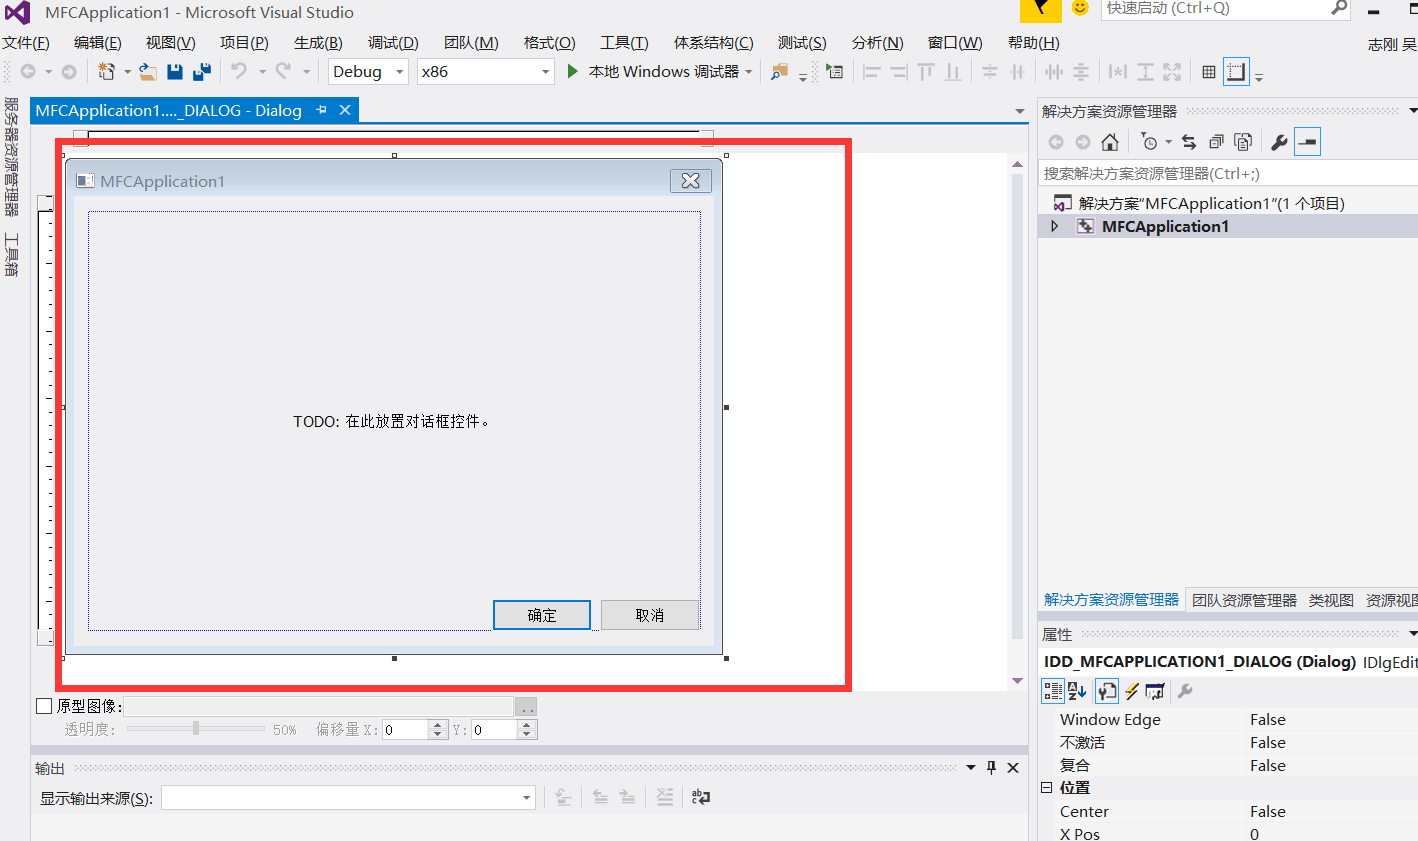Viewport: 1418px width, 841px height.
Task: Click the Home icon in Solution Explorer
Action: (1110, 142)
